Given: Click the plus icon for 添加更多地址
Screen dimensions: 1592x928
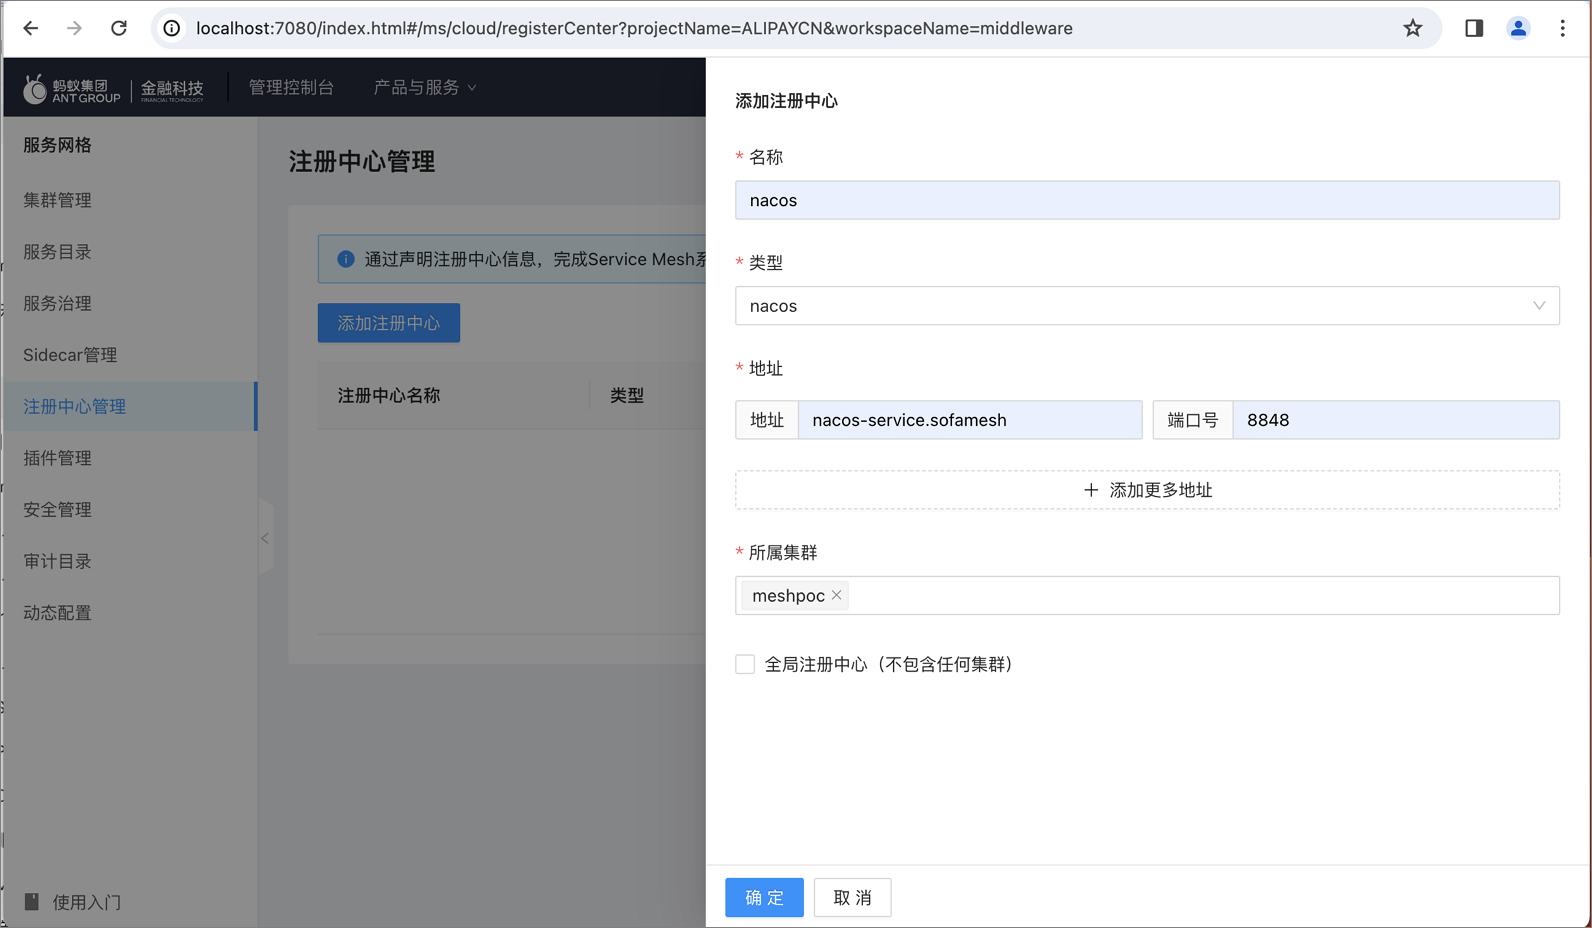Looking at the screenshot, I should point(1091,490).
